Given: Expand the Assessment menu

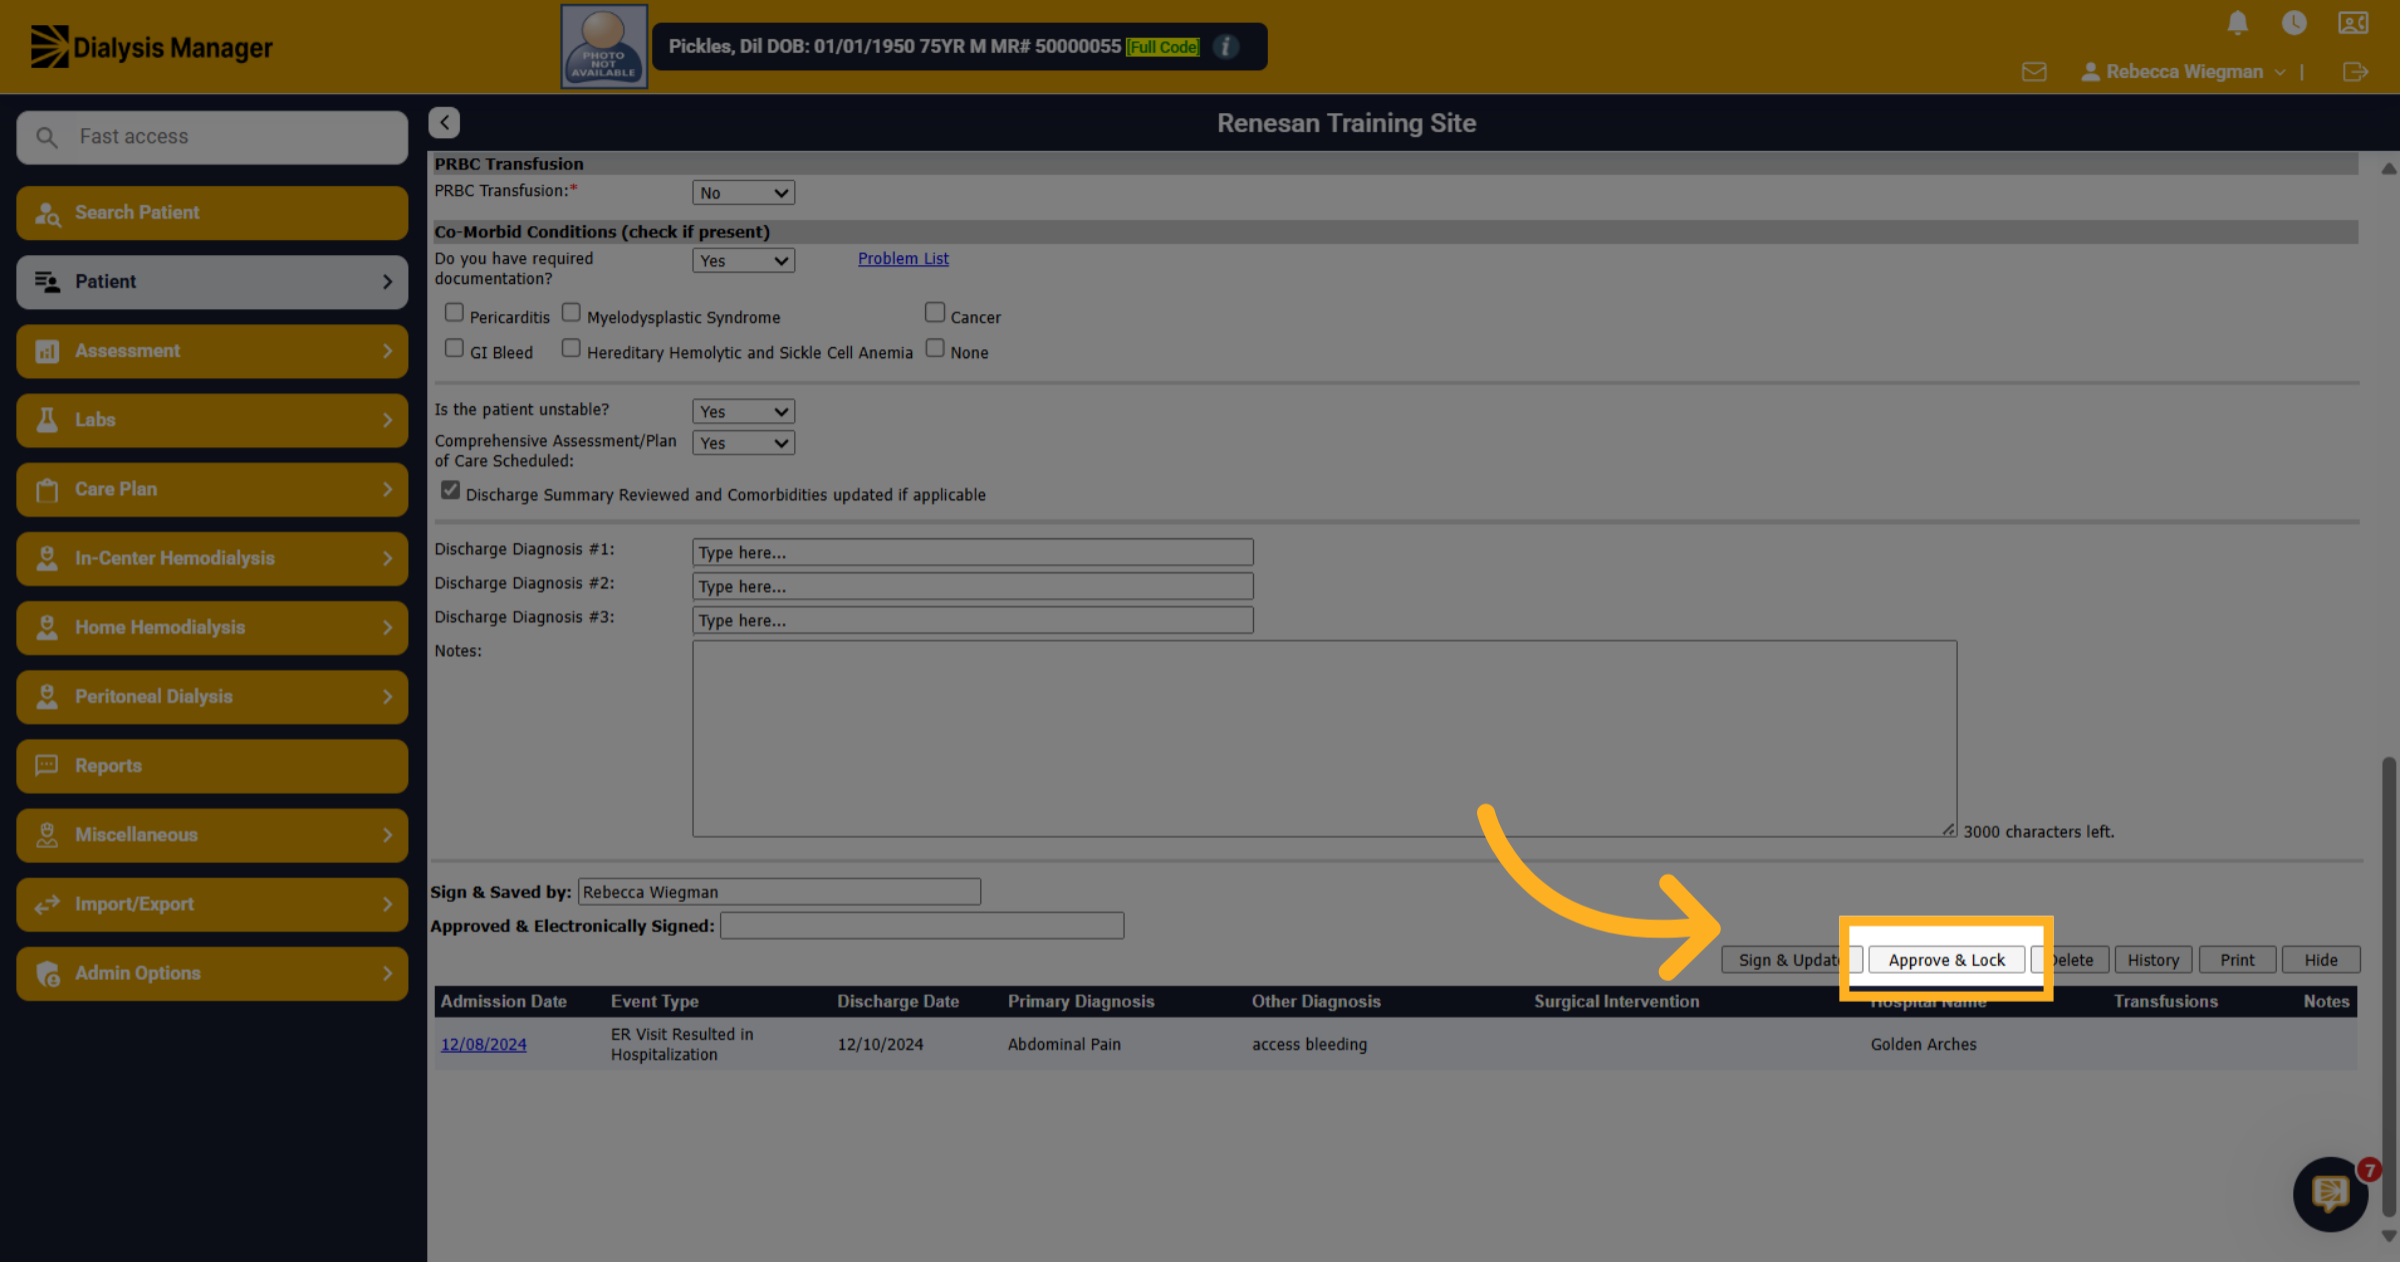Looking at the screenshot, I should (x=212, y=351).
